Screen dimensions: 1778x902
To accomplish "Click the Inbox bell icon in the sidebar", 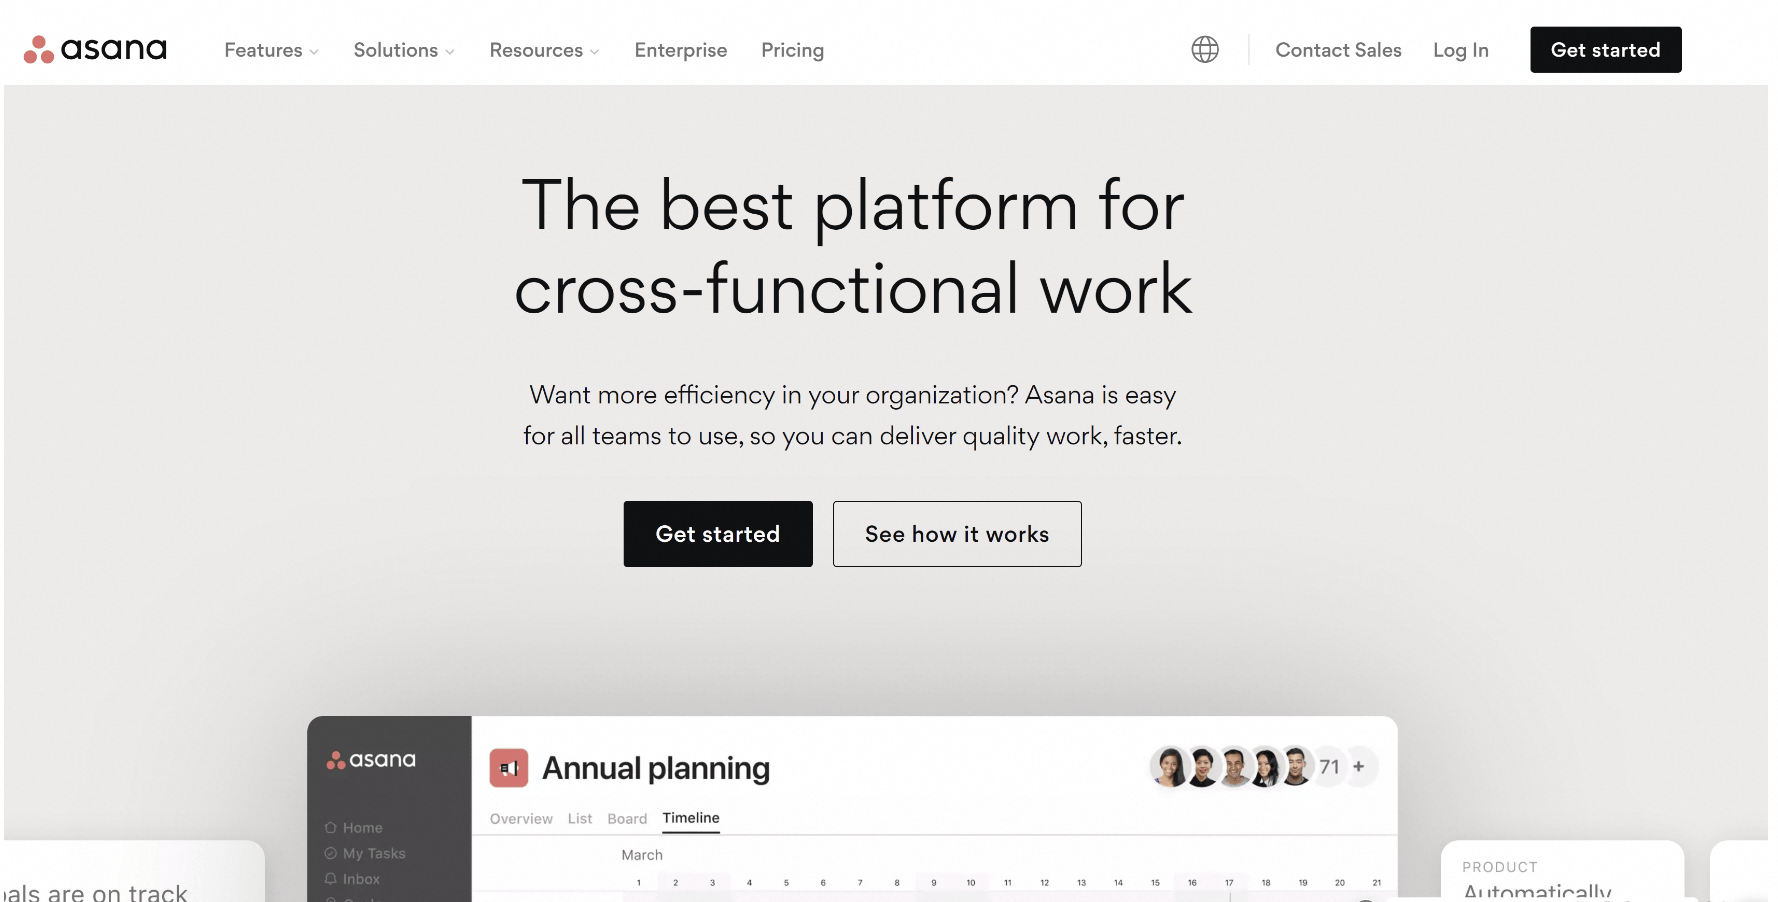I will click(331, 879).
